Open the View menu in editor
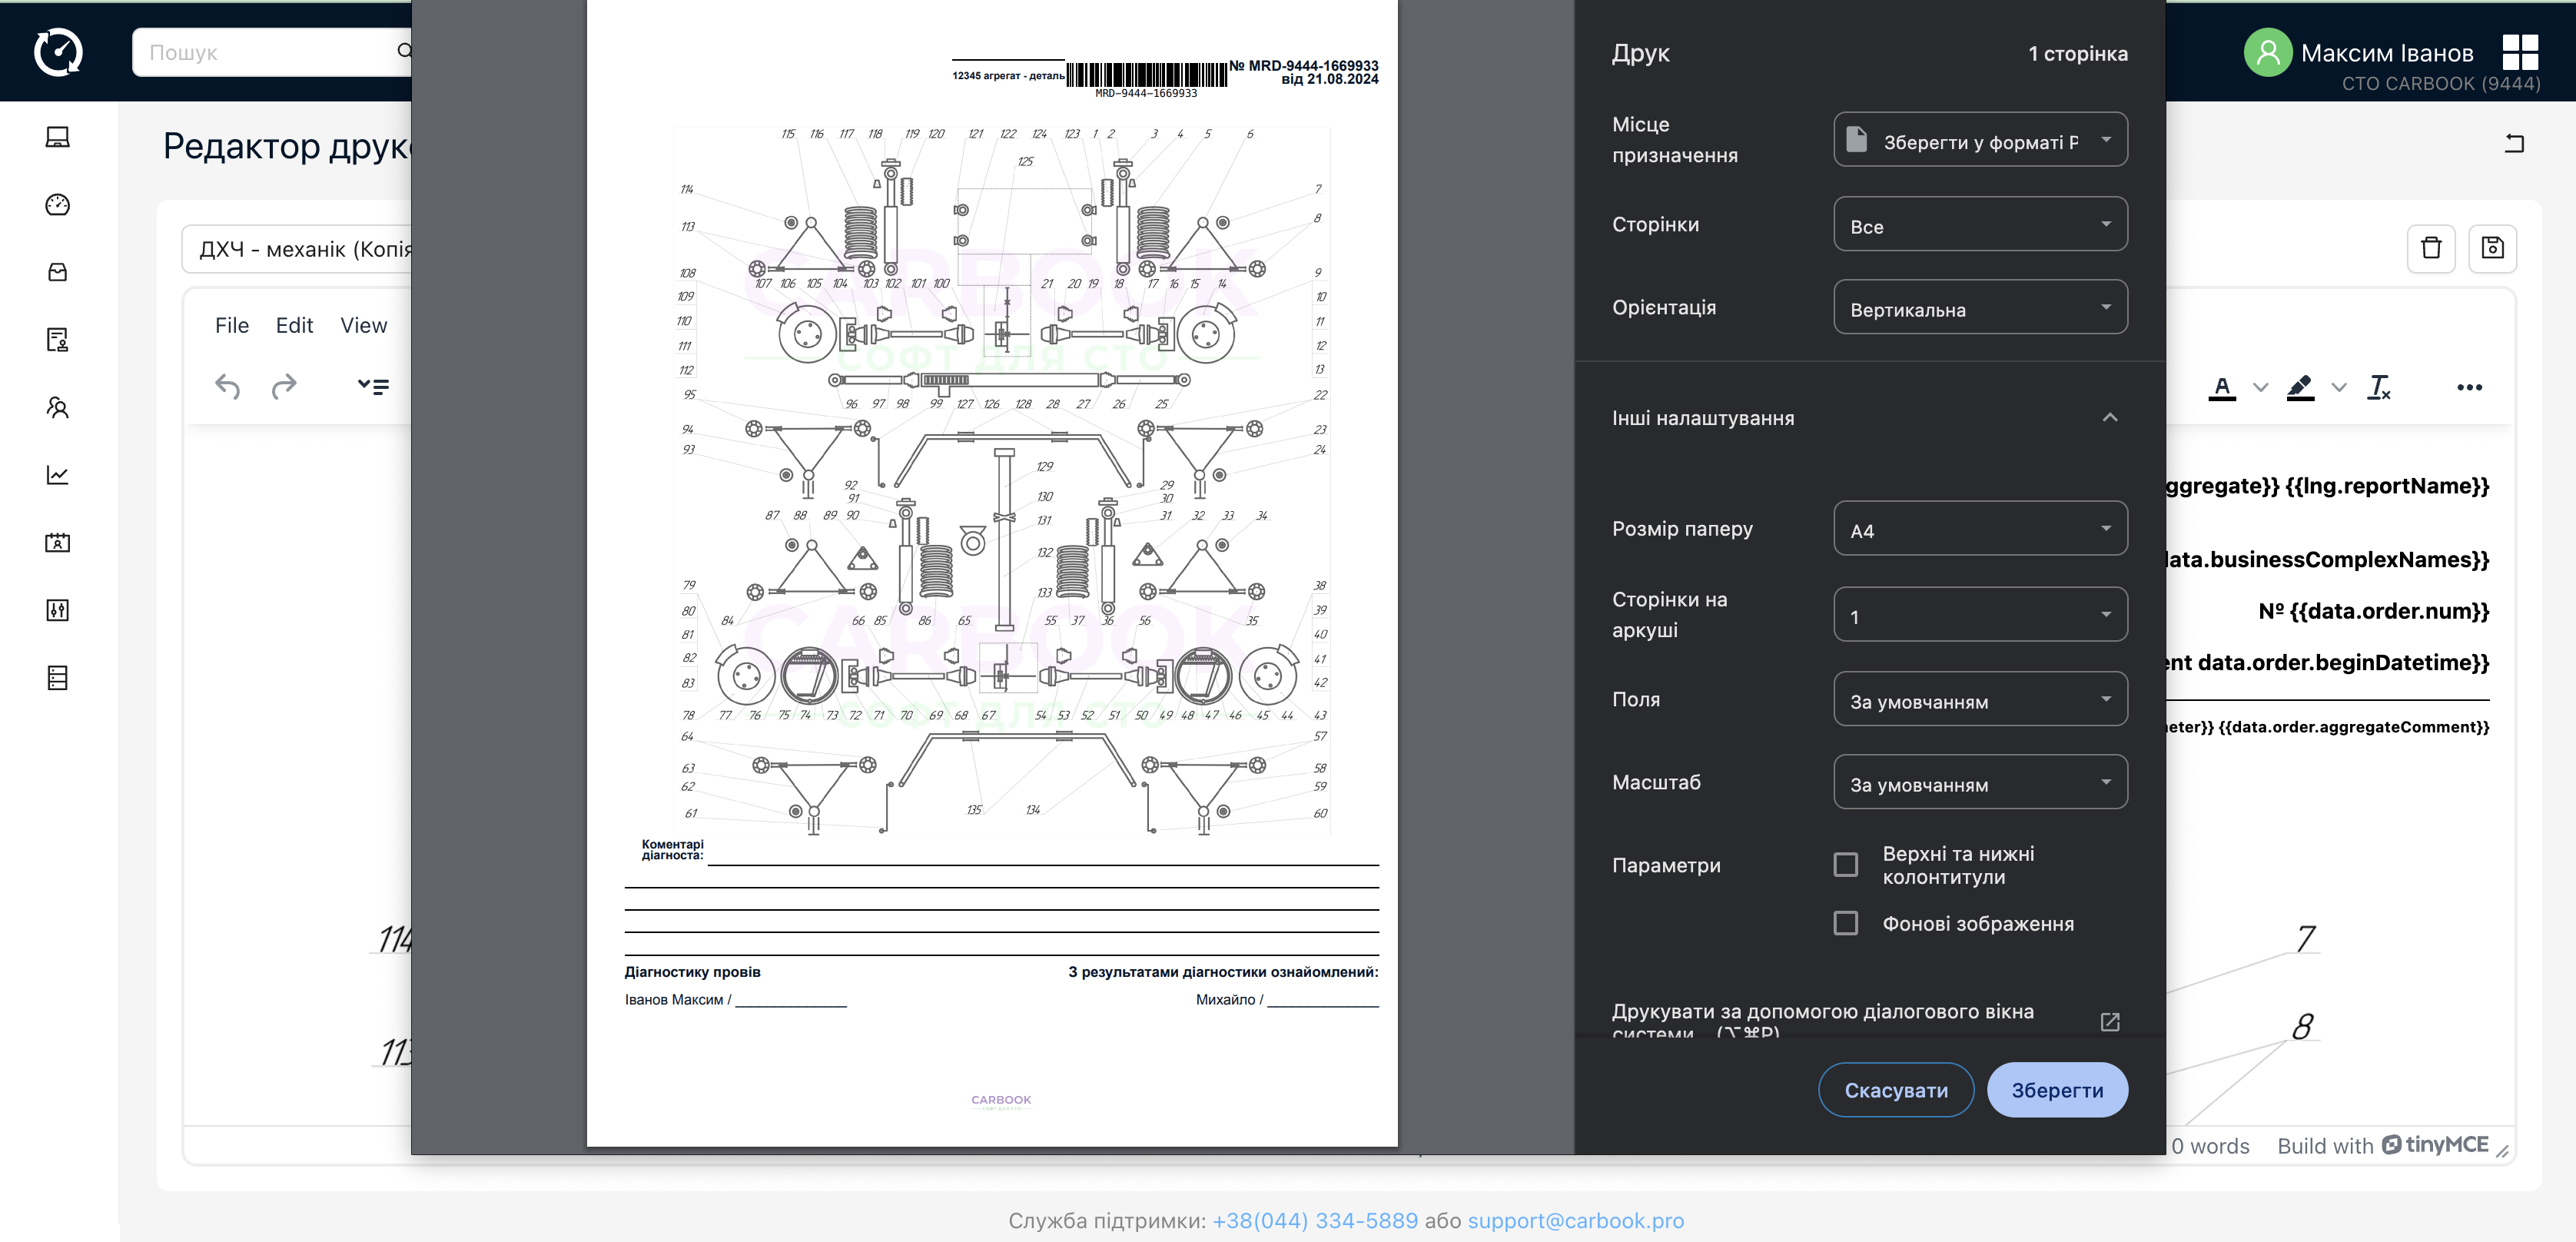 [x=363, y=325]
